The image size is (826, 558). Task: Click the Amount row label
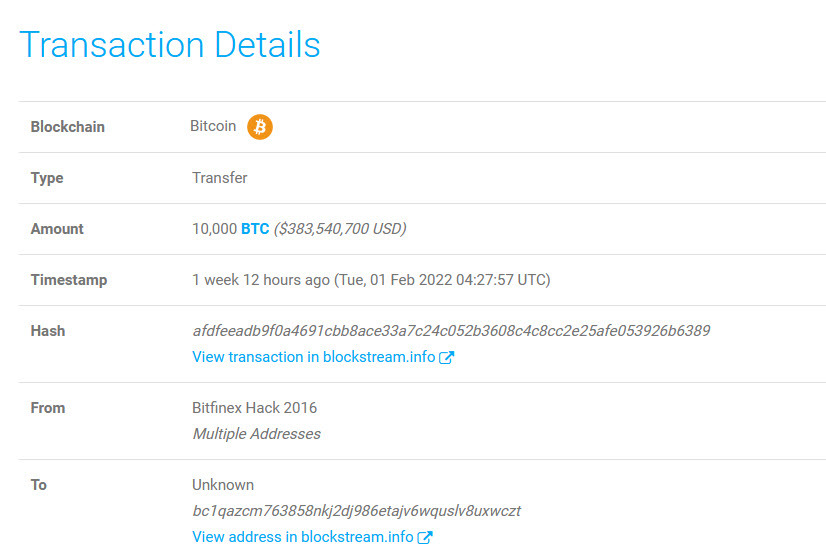(x=57, y=229)
